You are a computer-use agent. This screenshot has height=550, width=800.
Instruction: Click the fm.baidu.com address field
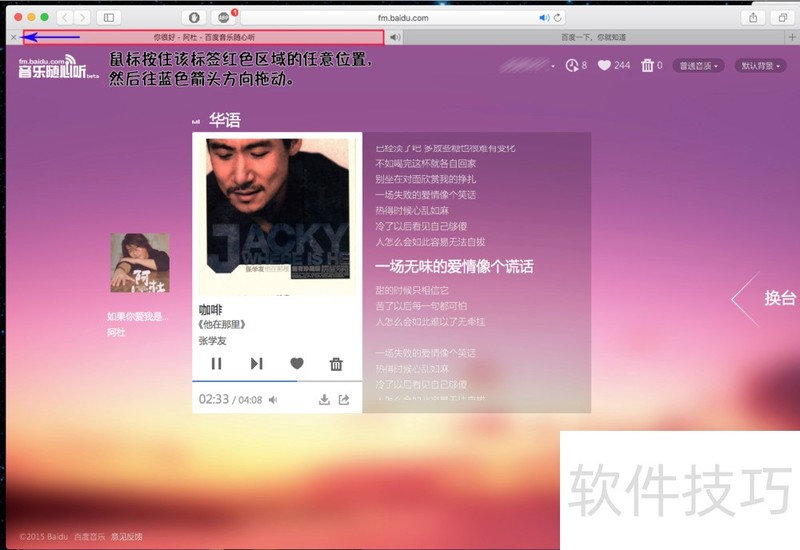403,17
